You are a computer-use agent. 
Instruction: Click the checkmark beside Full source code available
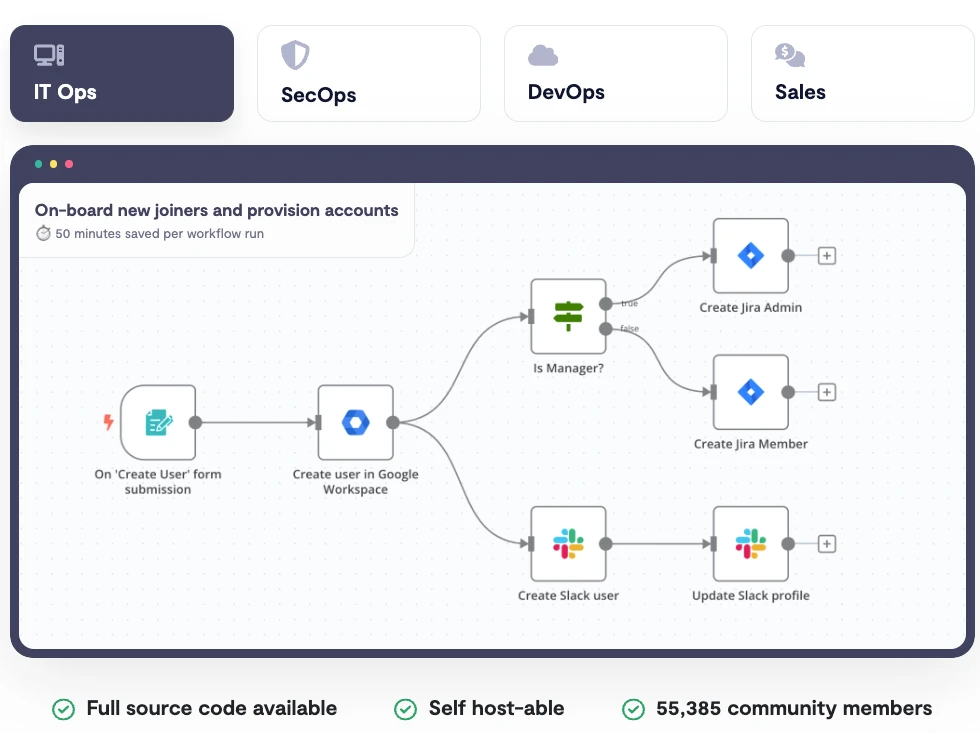coord(63,709)
